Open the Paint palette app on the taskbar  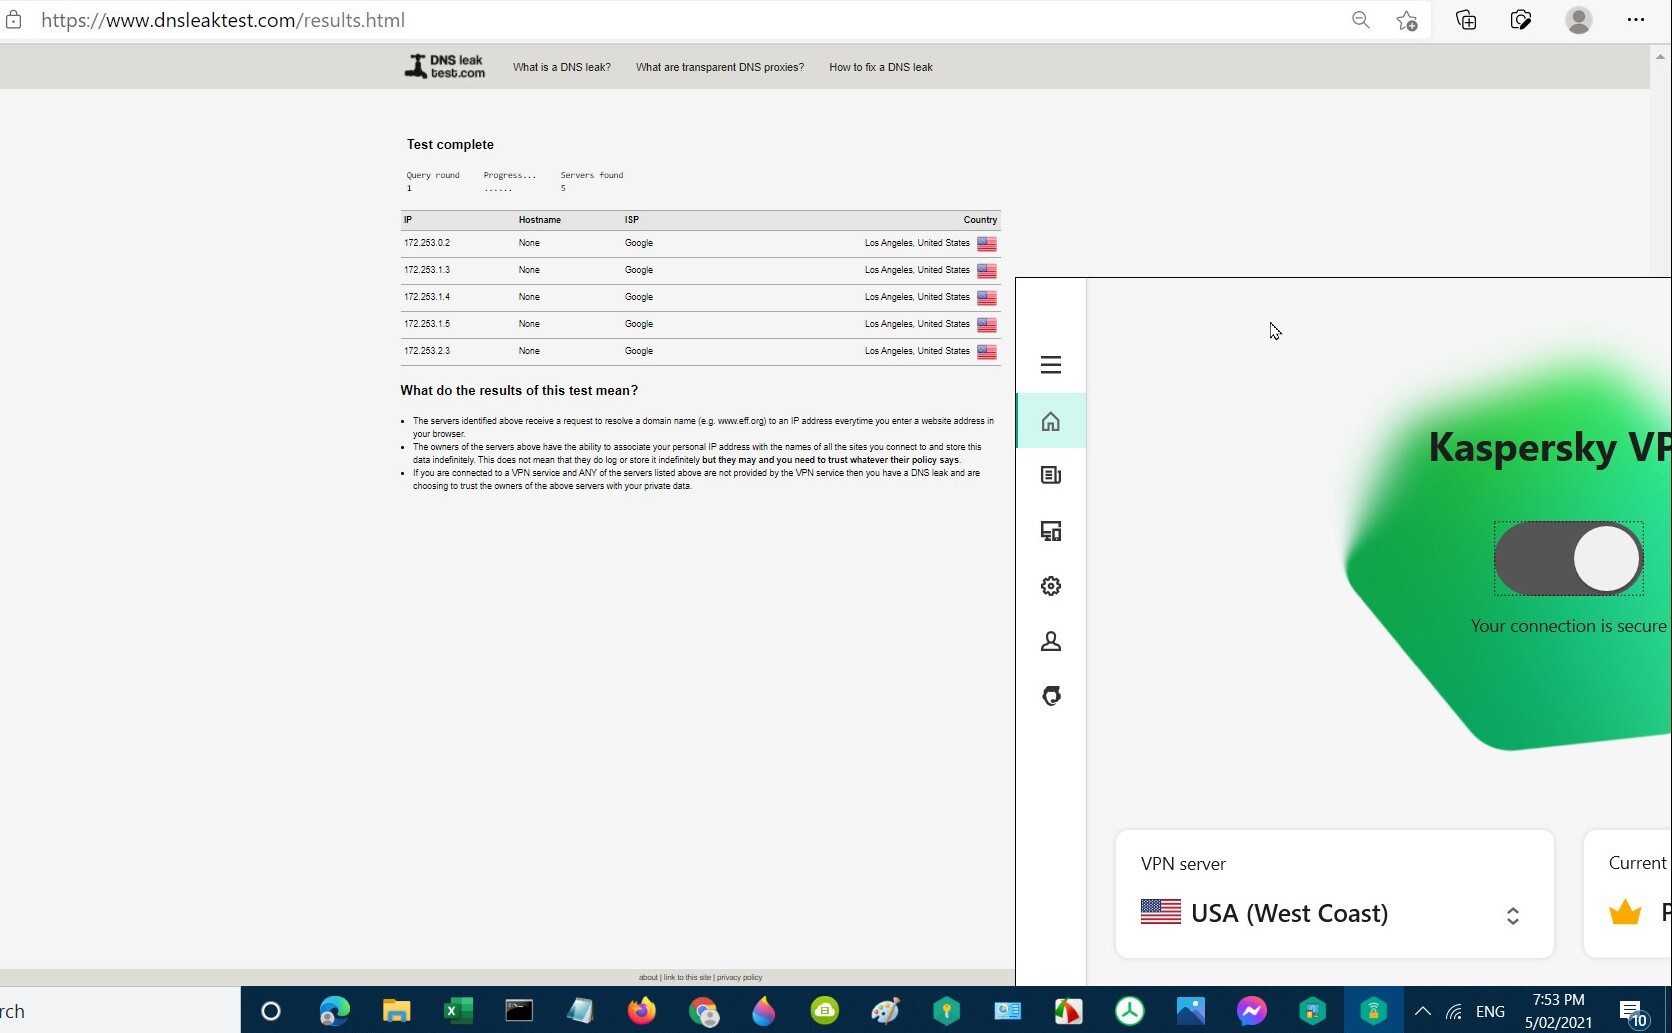[x=886, y=1011]
